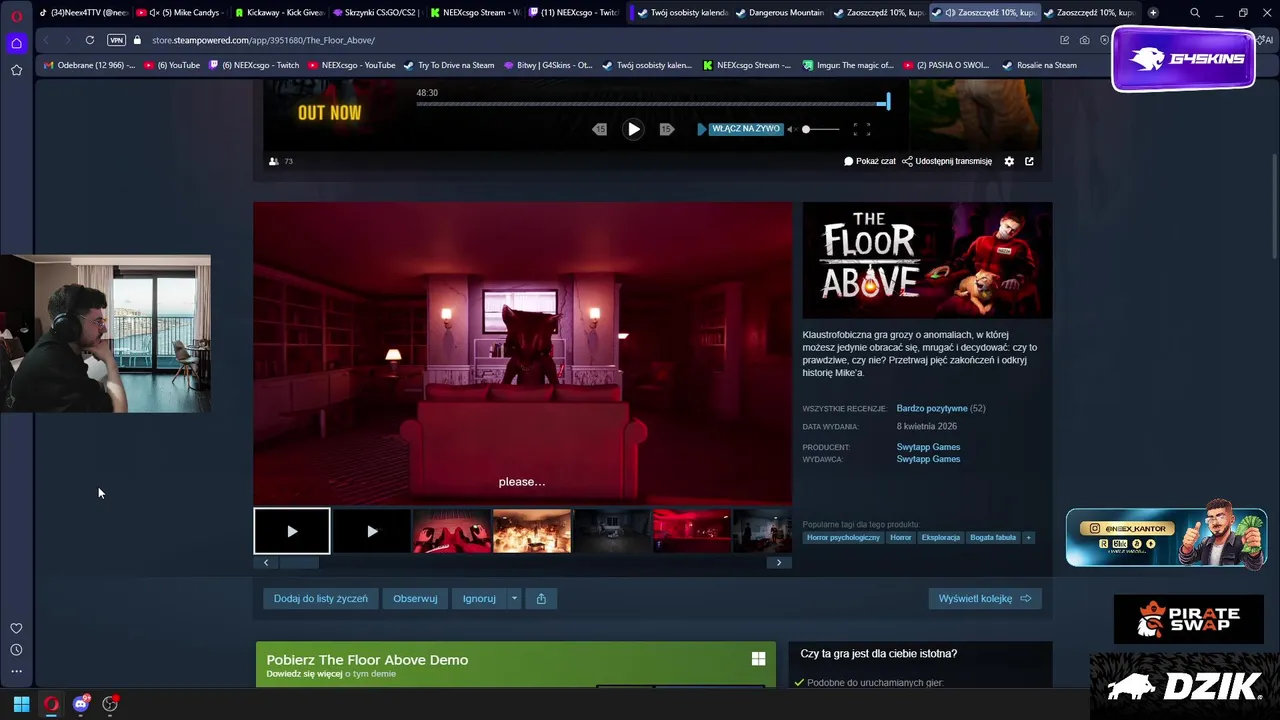Open a new browser tab

[x=1153, y=13]
